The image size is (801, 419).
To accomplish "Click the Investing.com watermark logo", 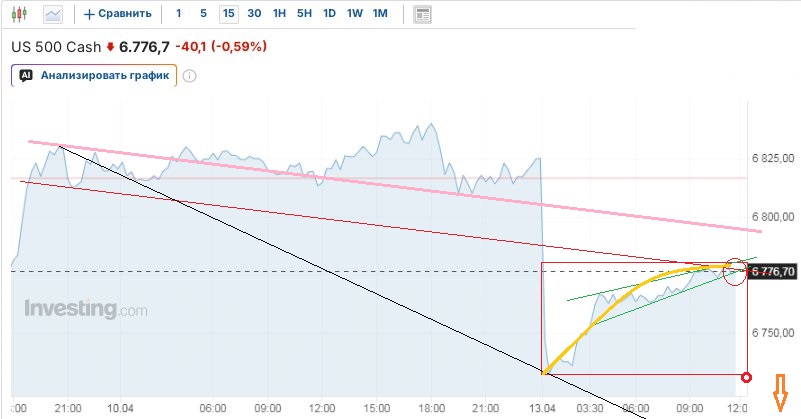I will click(86, 309).
